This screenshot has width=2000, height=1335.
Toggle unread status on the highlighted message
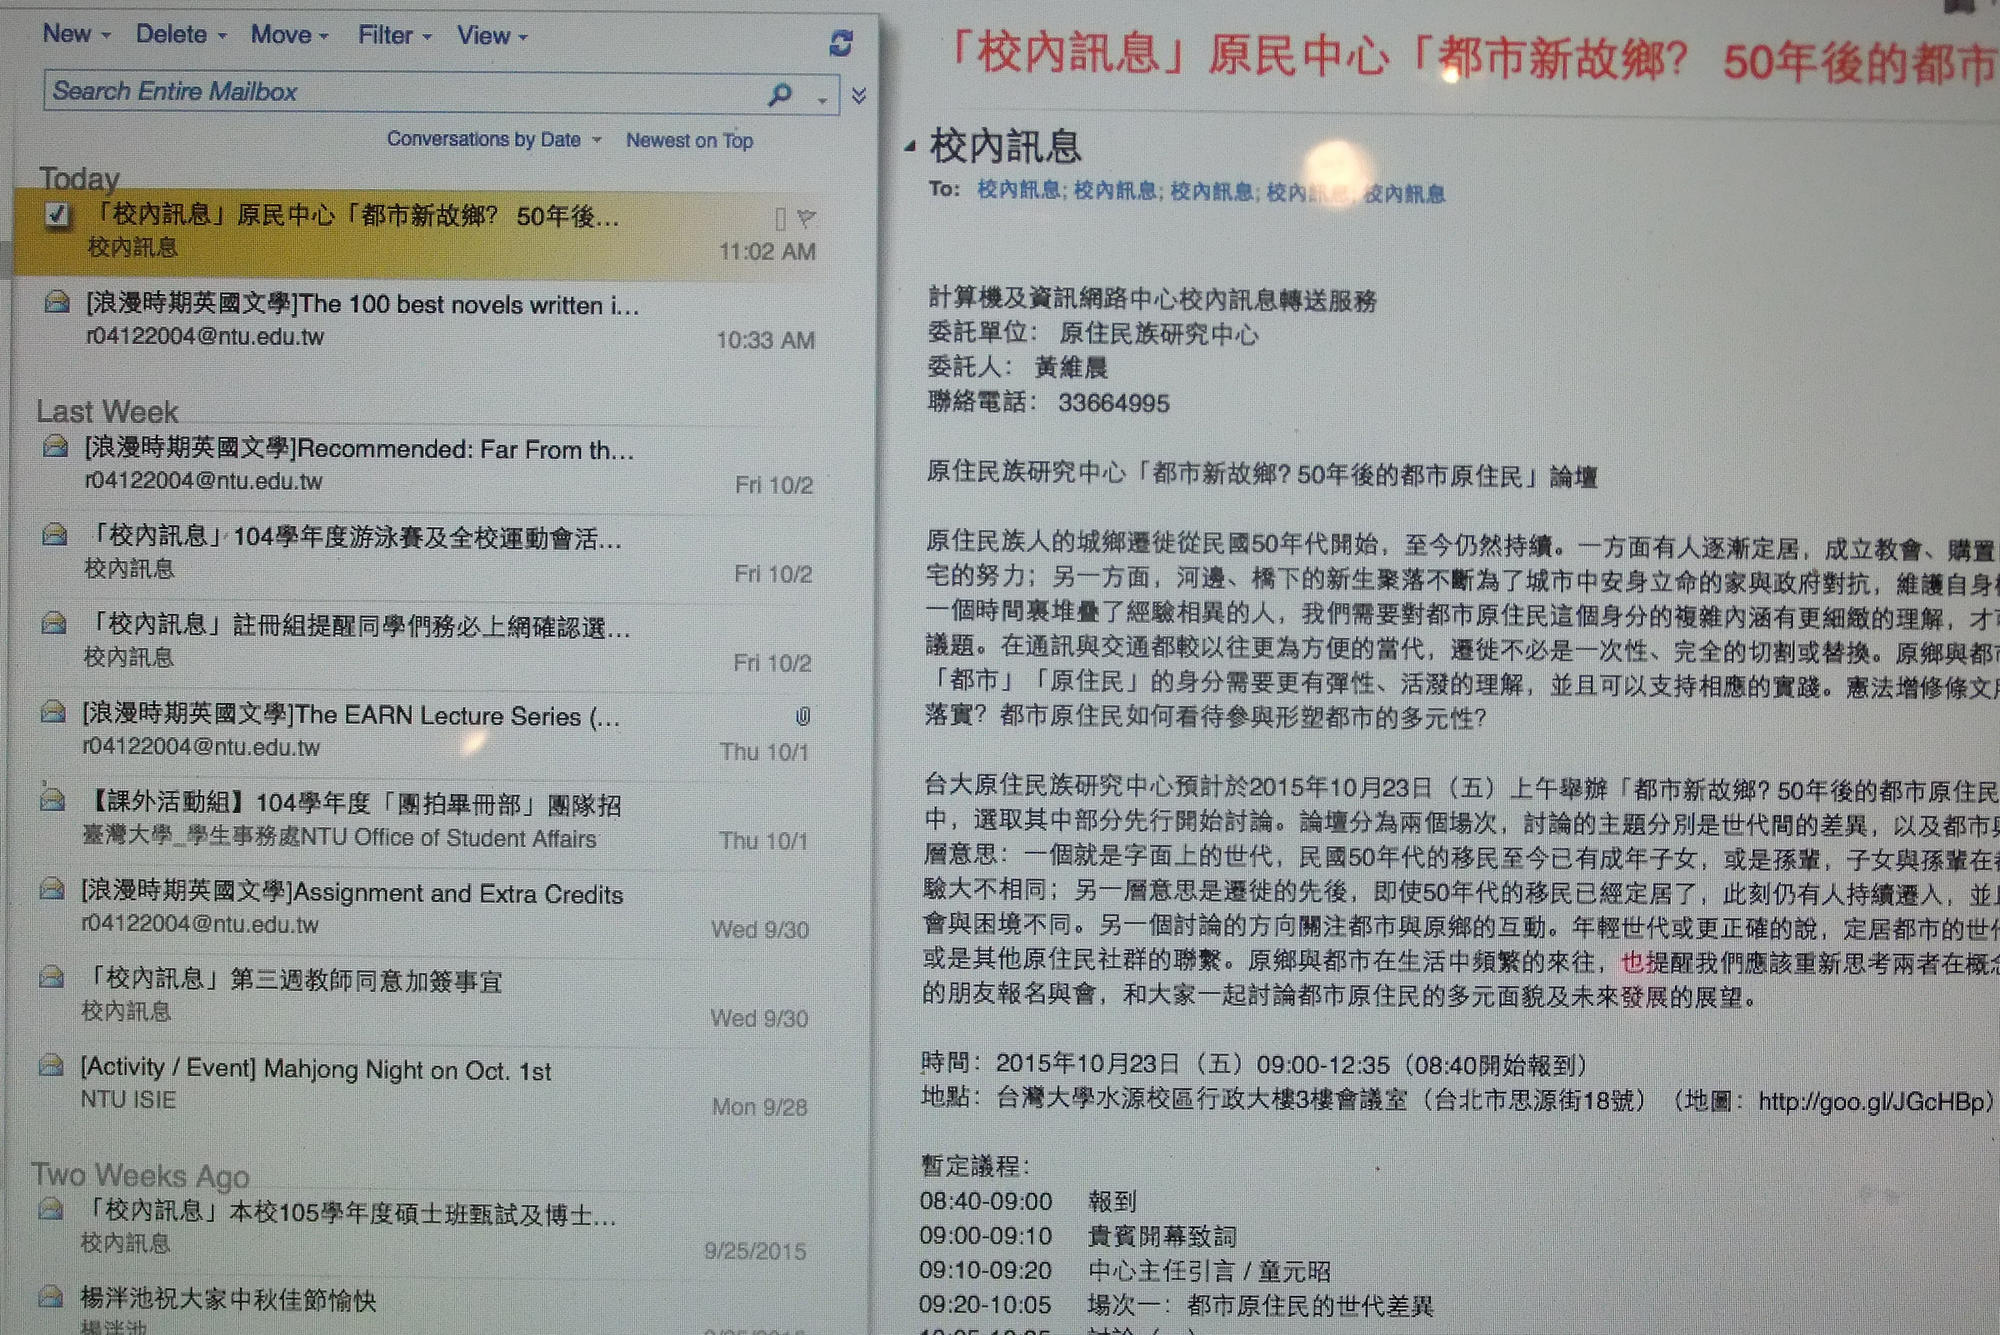[x=781, y=219]
